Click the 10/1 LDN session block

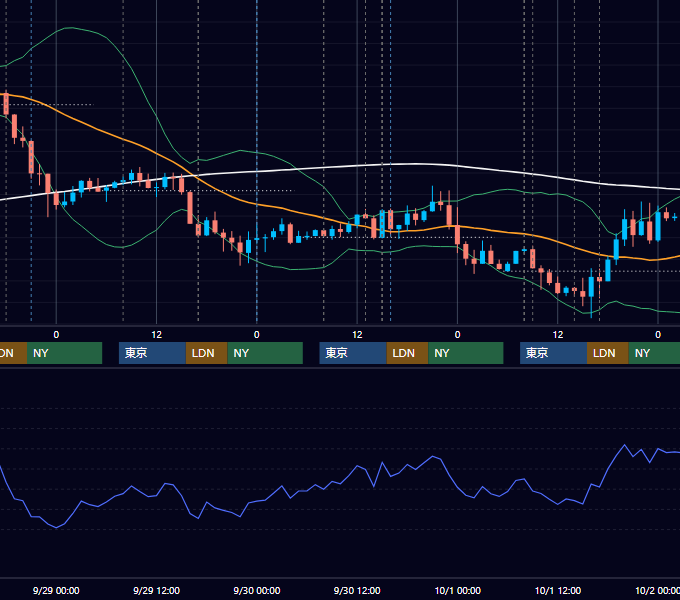pos(608,353)
